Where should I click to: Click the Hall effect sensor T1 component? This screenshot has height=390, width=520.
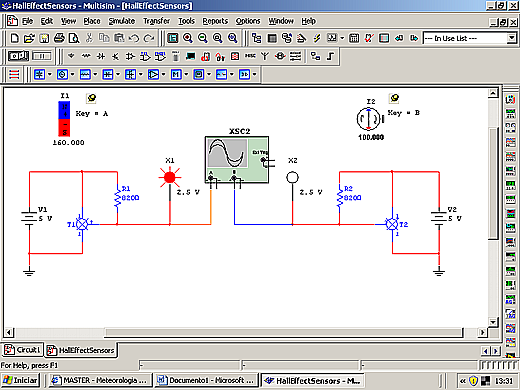tap(82, 224)
